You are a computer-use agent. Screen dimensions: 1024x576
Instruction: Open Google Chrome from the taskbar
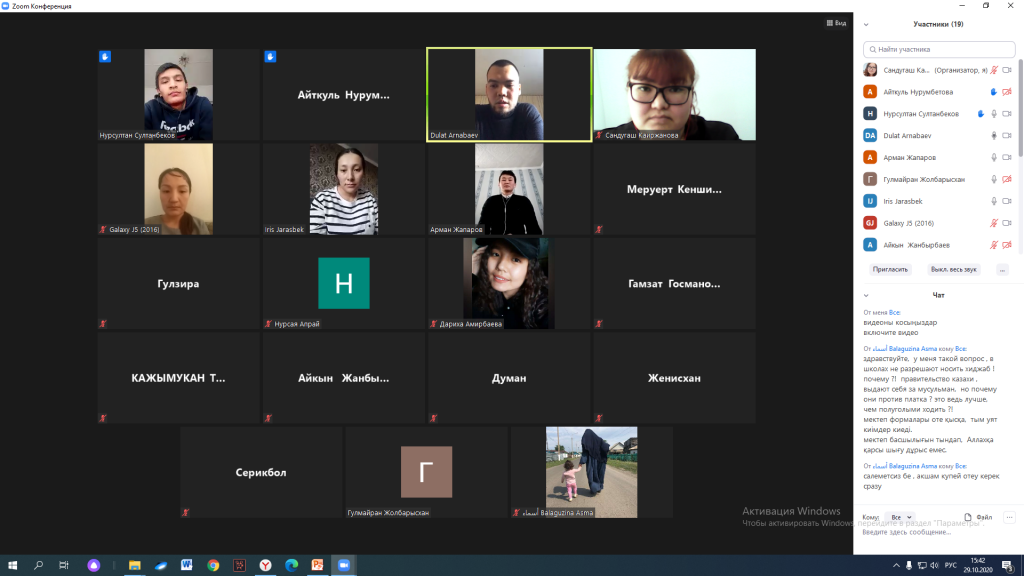(213, 565)
